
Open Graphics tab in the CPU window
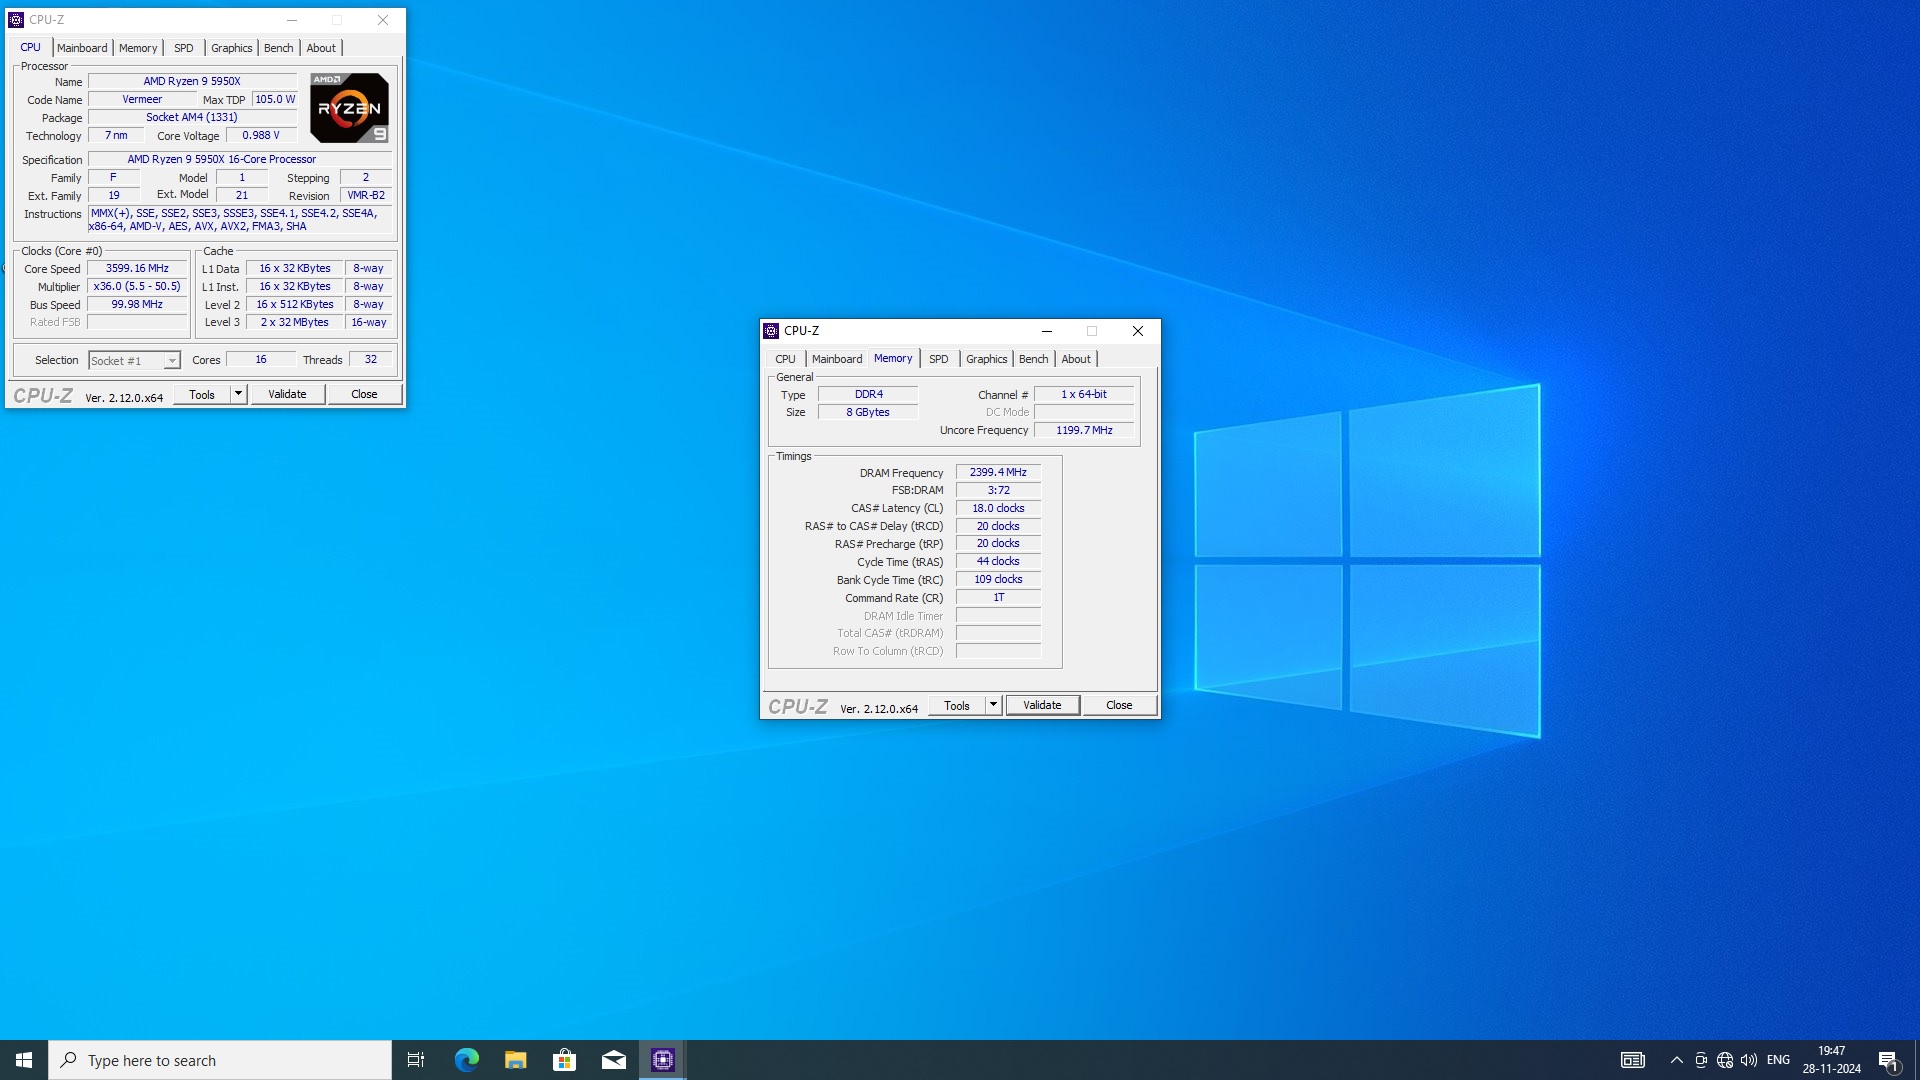point(232,48)
